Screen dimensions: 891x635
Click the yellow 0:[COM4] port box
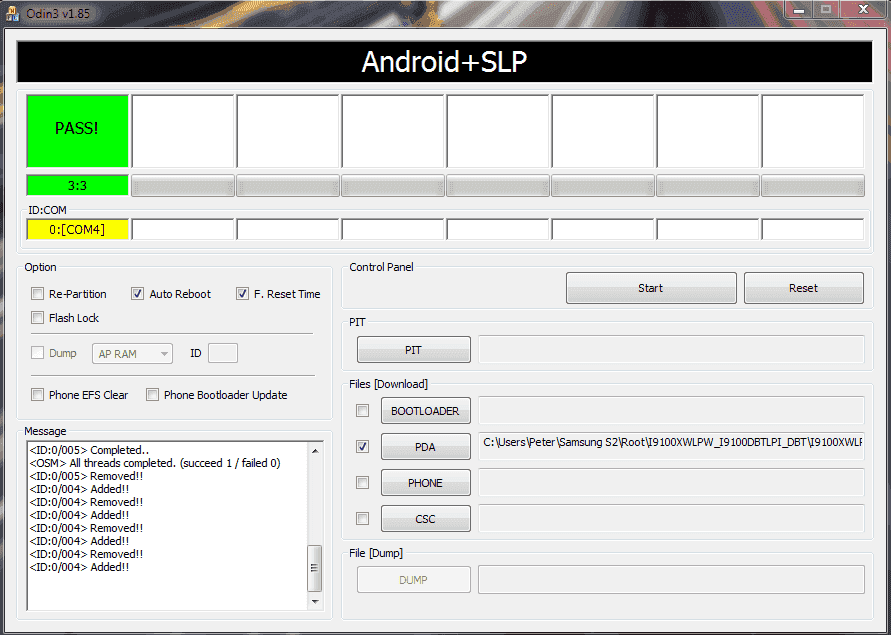pyautogui.click(x=77, y=230)
